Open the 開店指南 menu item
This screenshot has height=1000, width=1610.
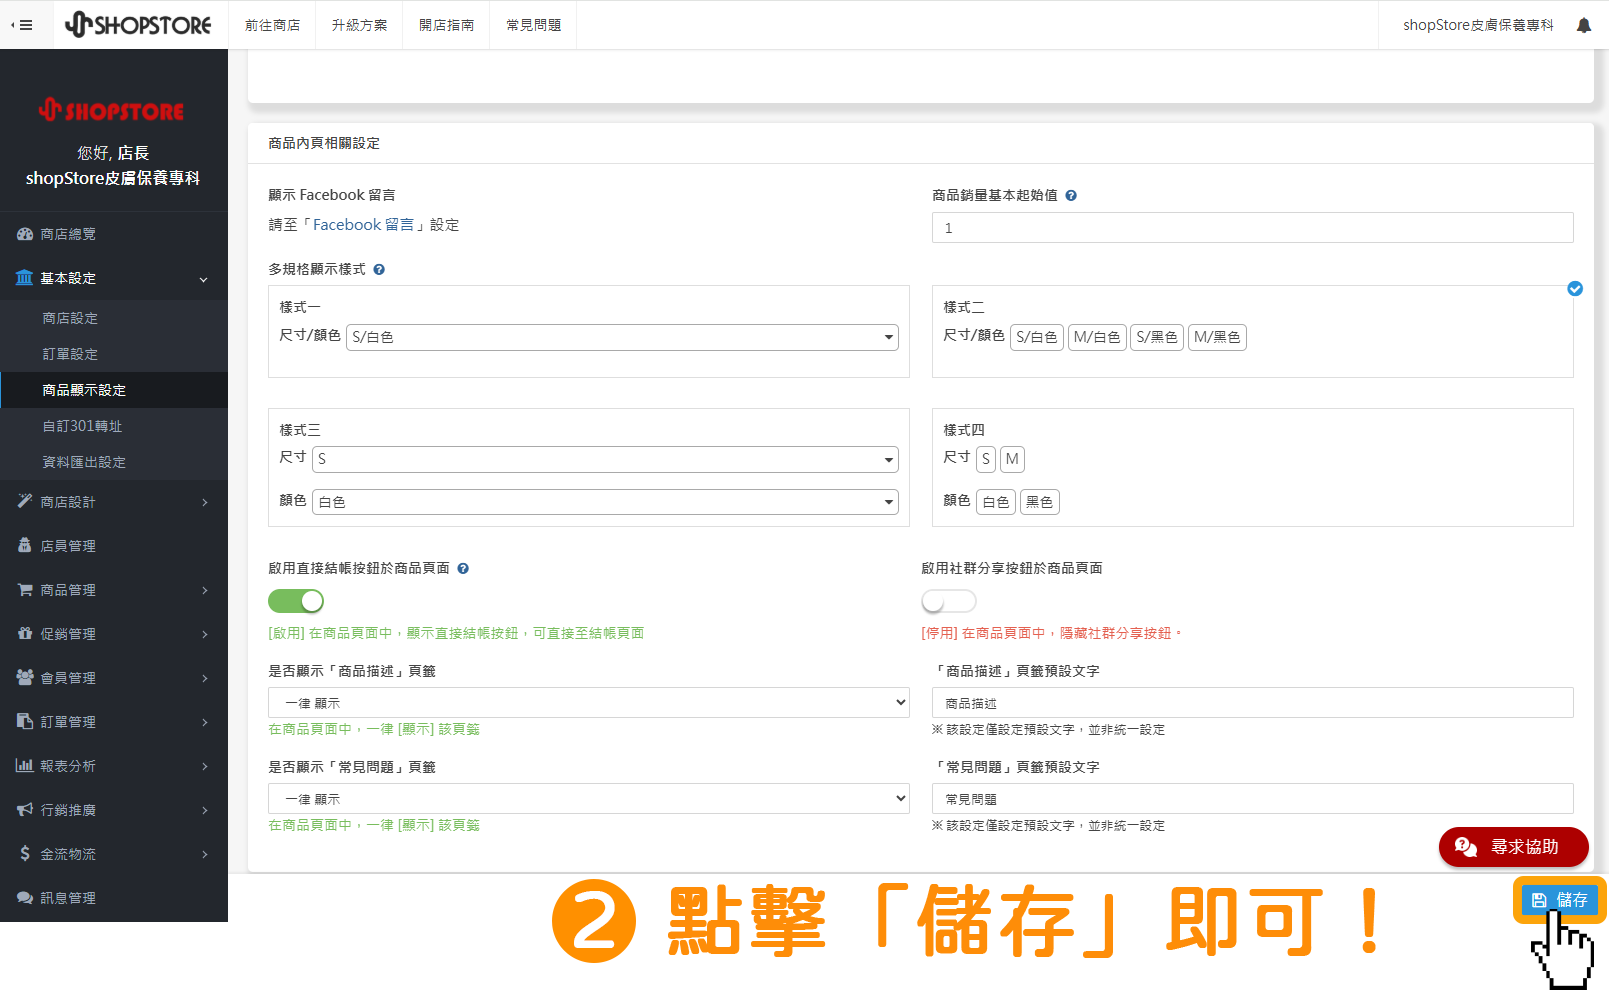446,24
